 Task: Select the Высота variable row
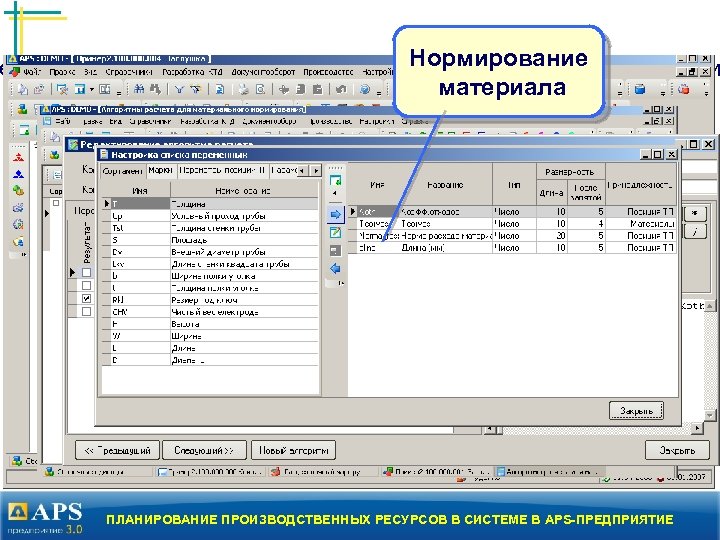210,324
